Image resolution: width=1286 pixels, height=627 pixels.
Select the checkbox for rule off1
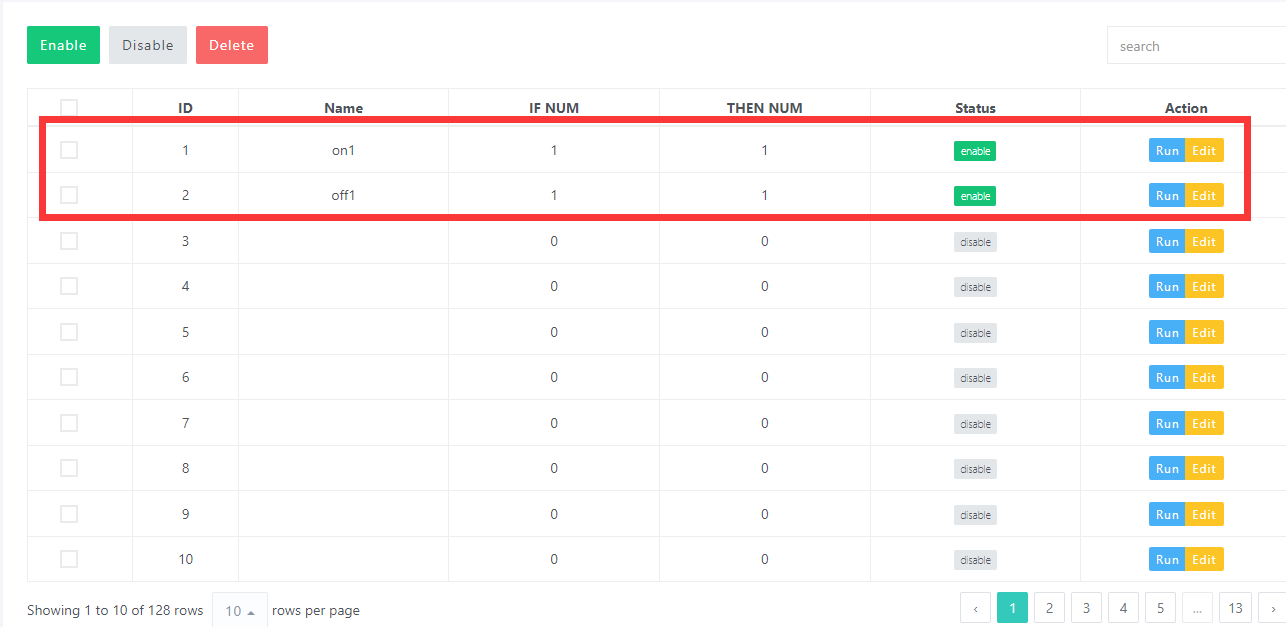click(x=69, y=195)
